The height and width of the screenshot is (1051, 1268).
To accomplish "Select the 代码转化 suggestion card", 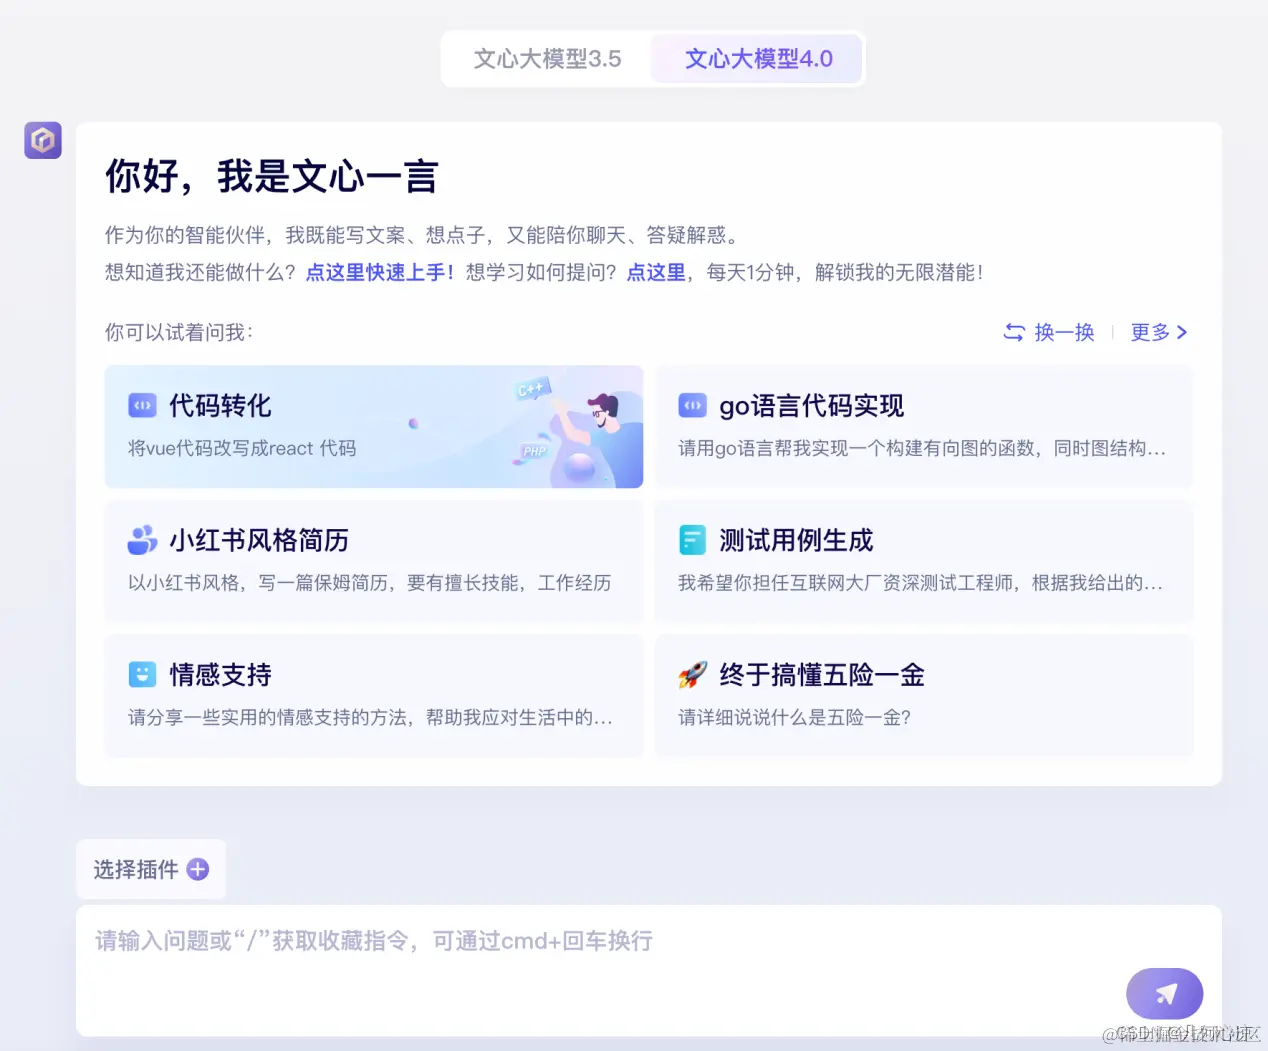I will point(374,427).
